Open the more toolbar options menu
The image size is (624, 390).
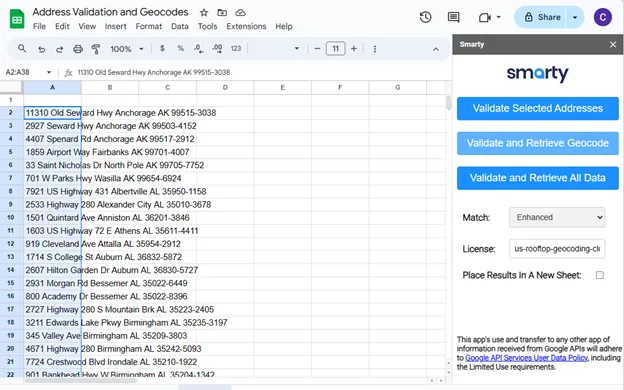tap(374, 49)
